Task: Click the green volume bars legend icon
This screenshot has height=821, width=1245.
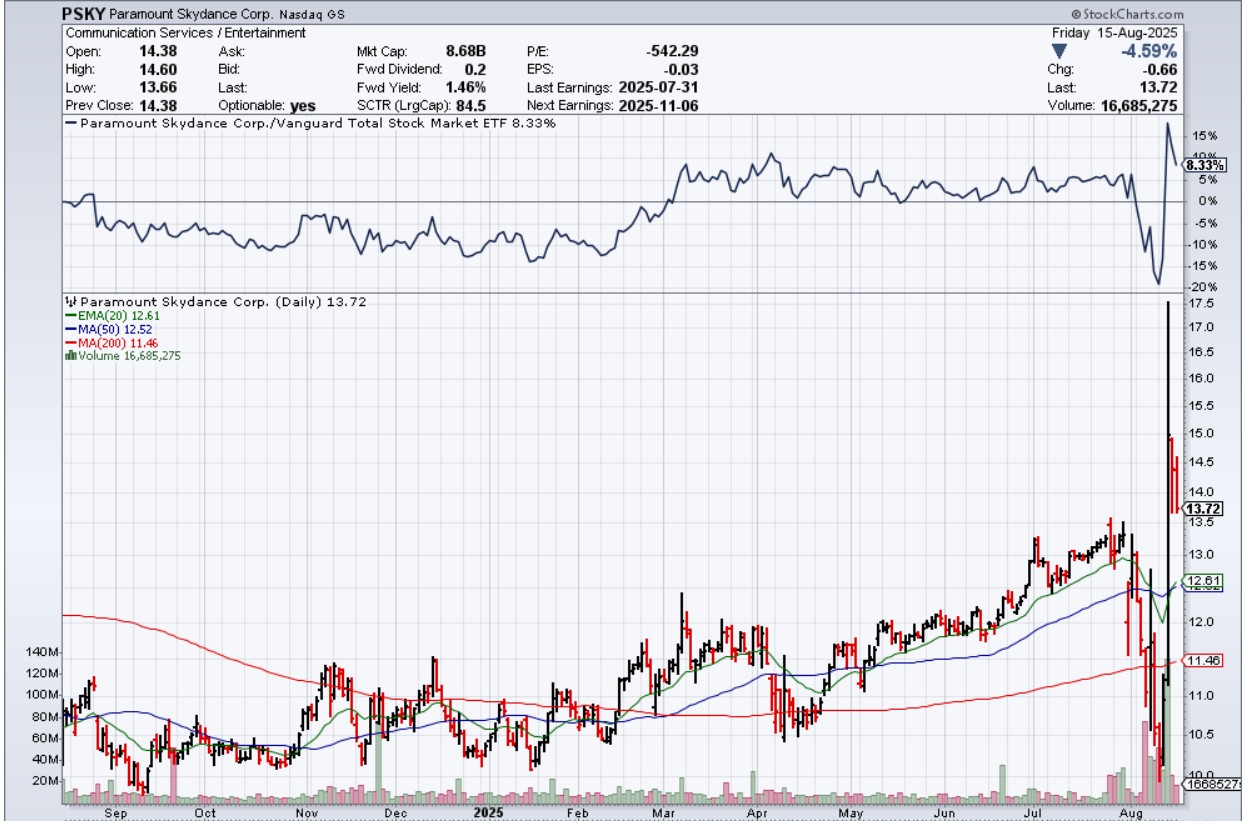Action: point(70,355)
